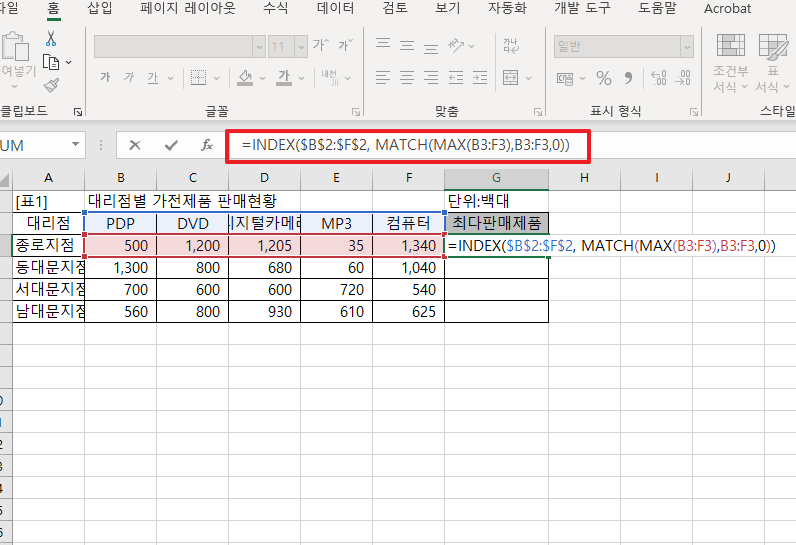Expand fill color dropdown arrow
The image size is (796, 545).
point(262,78)
